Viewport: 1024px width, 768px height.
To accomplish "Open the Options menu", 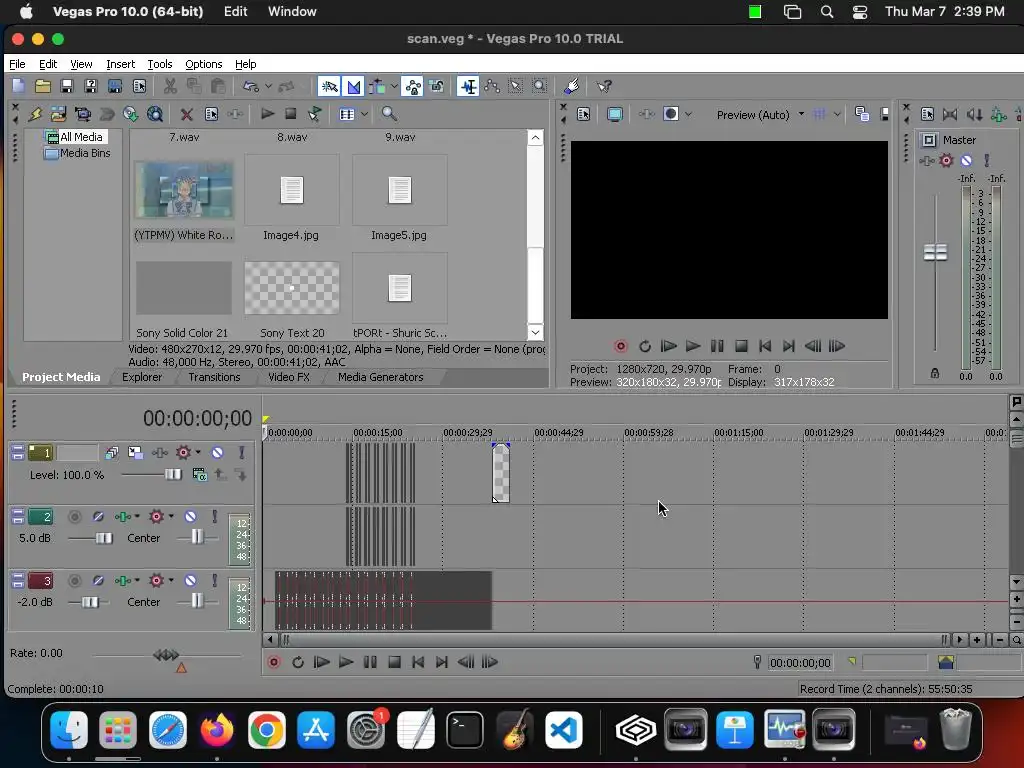I will point(204,64).
